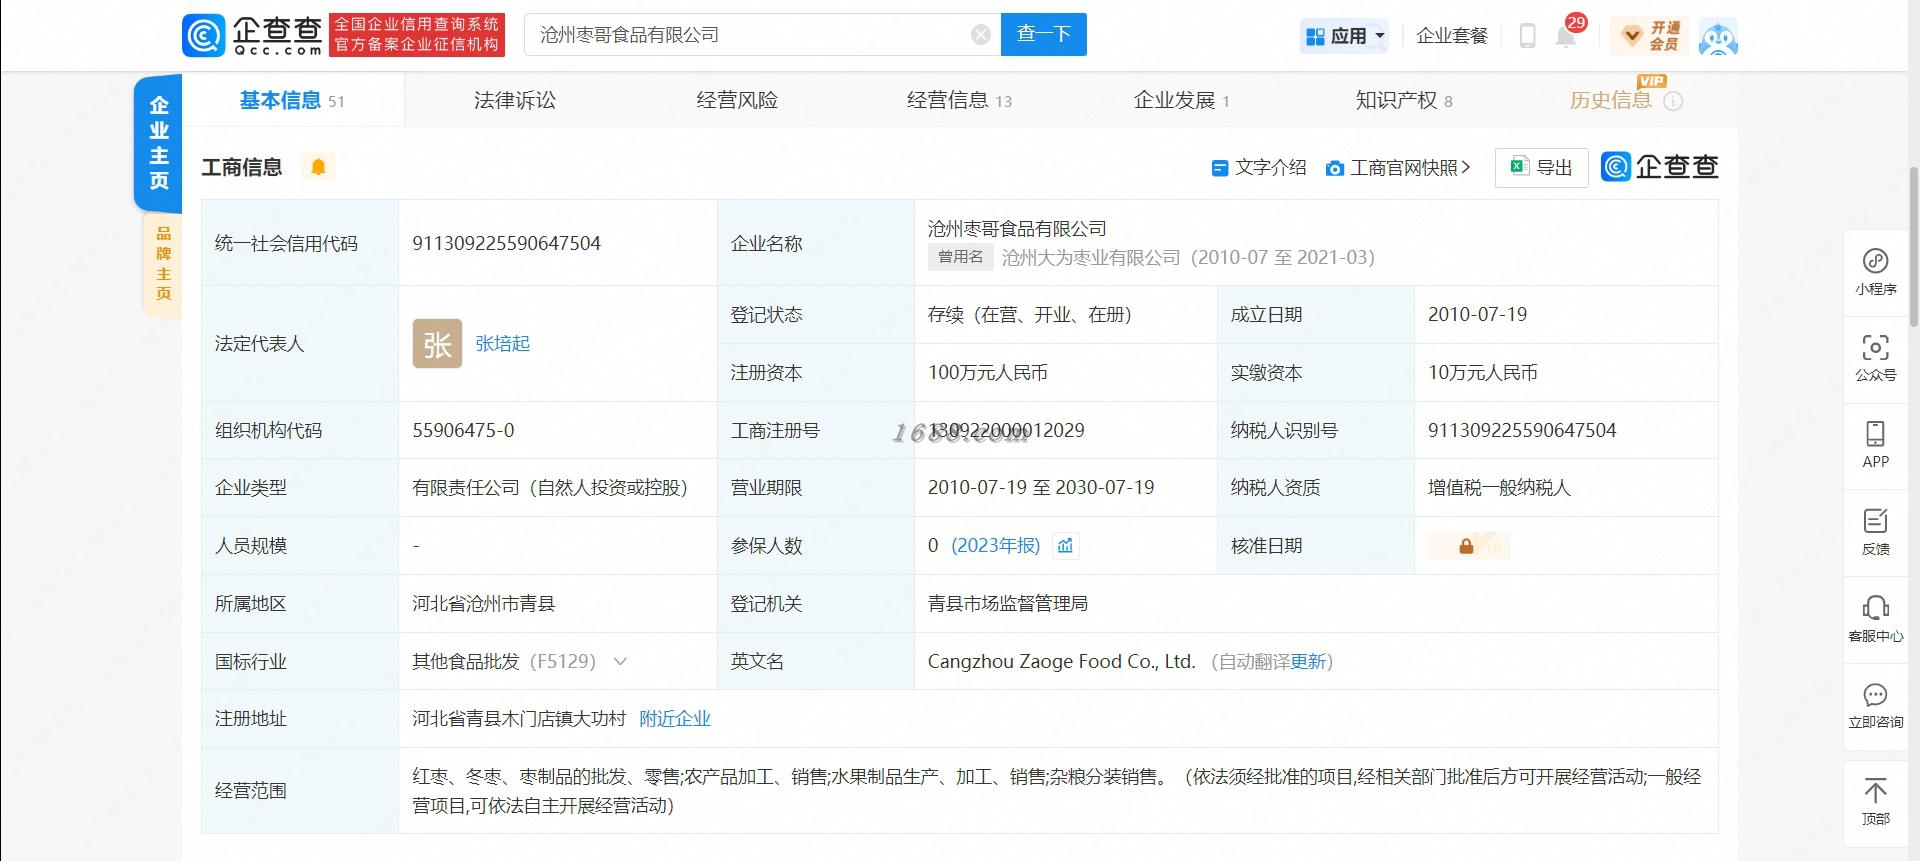Image resolution: width=1920 pixels, height=861 pixels.
Task: Click former name 沧州大为枣业有限公司
Action: [1091, 257]
